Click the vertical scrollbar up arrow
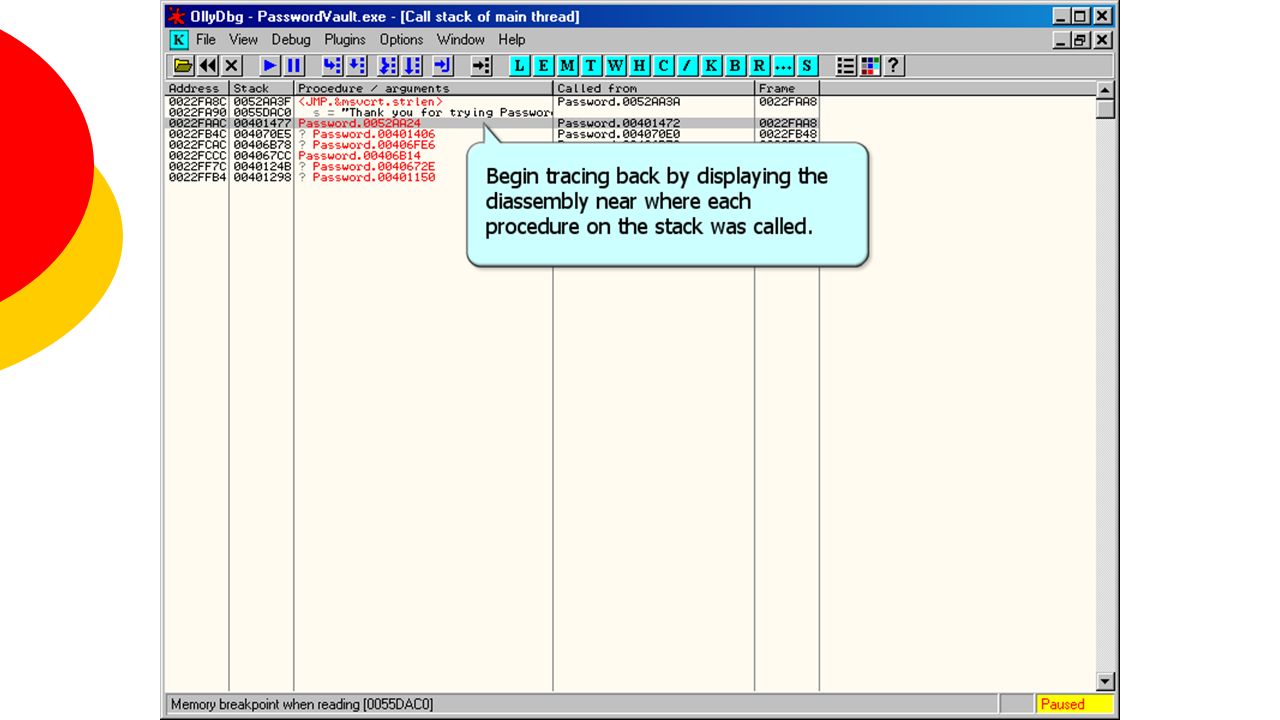The height and width of the screenshot is (720, 1280). [x=1105, y=90]
